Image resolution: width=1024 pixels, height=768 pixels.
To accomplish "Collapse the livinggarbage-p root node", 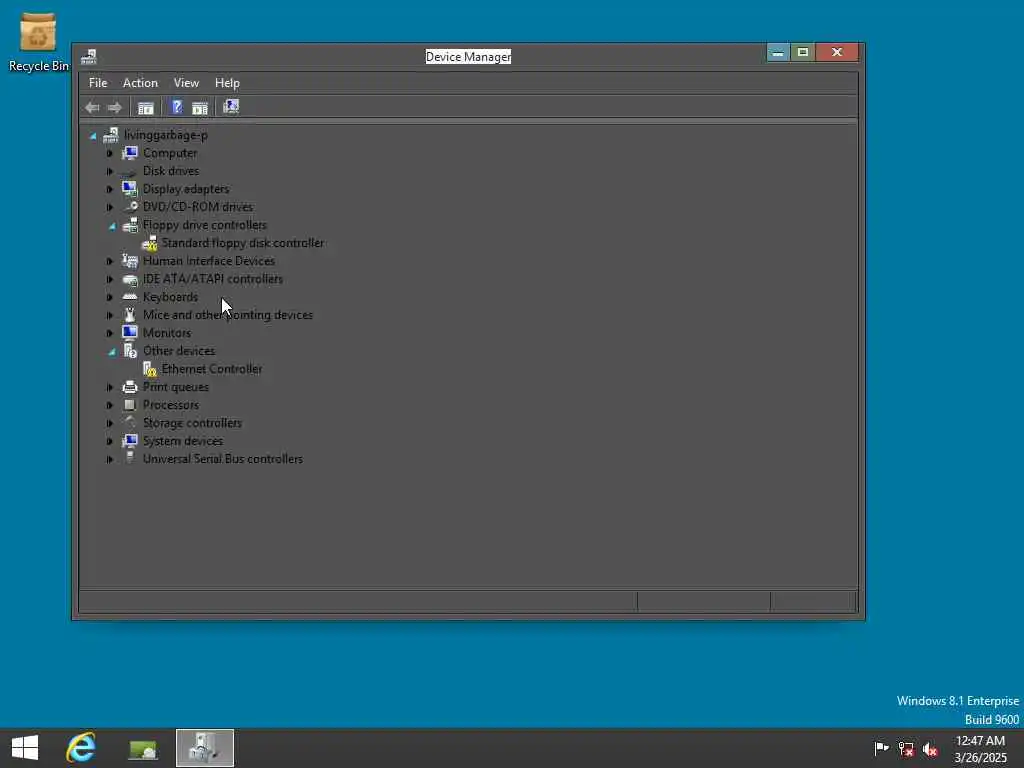I will click(x=93, y=136).
